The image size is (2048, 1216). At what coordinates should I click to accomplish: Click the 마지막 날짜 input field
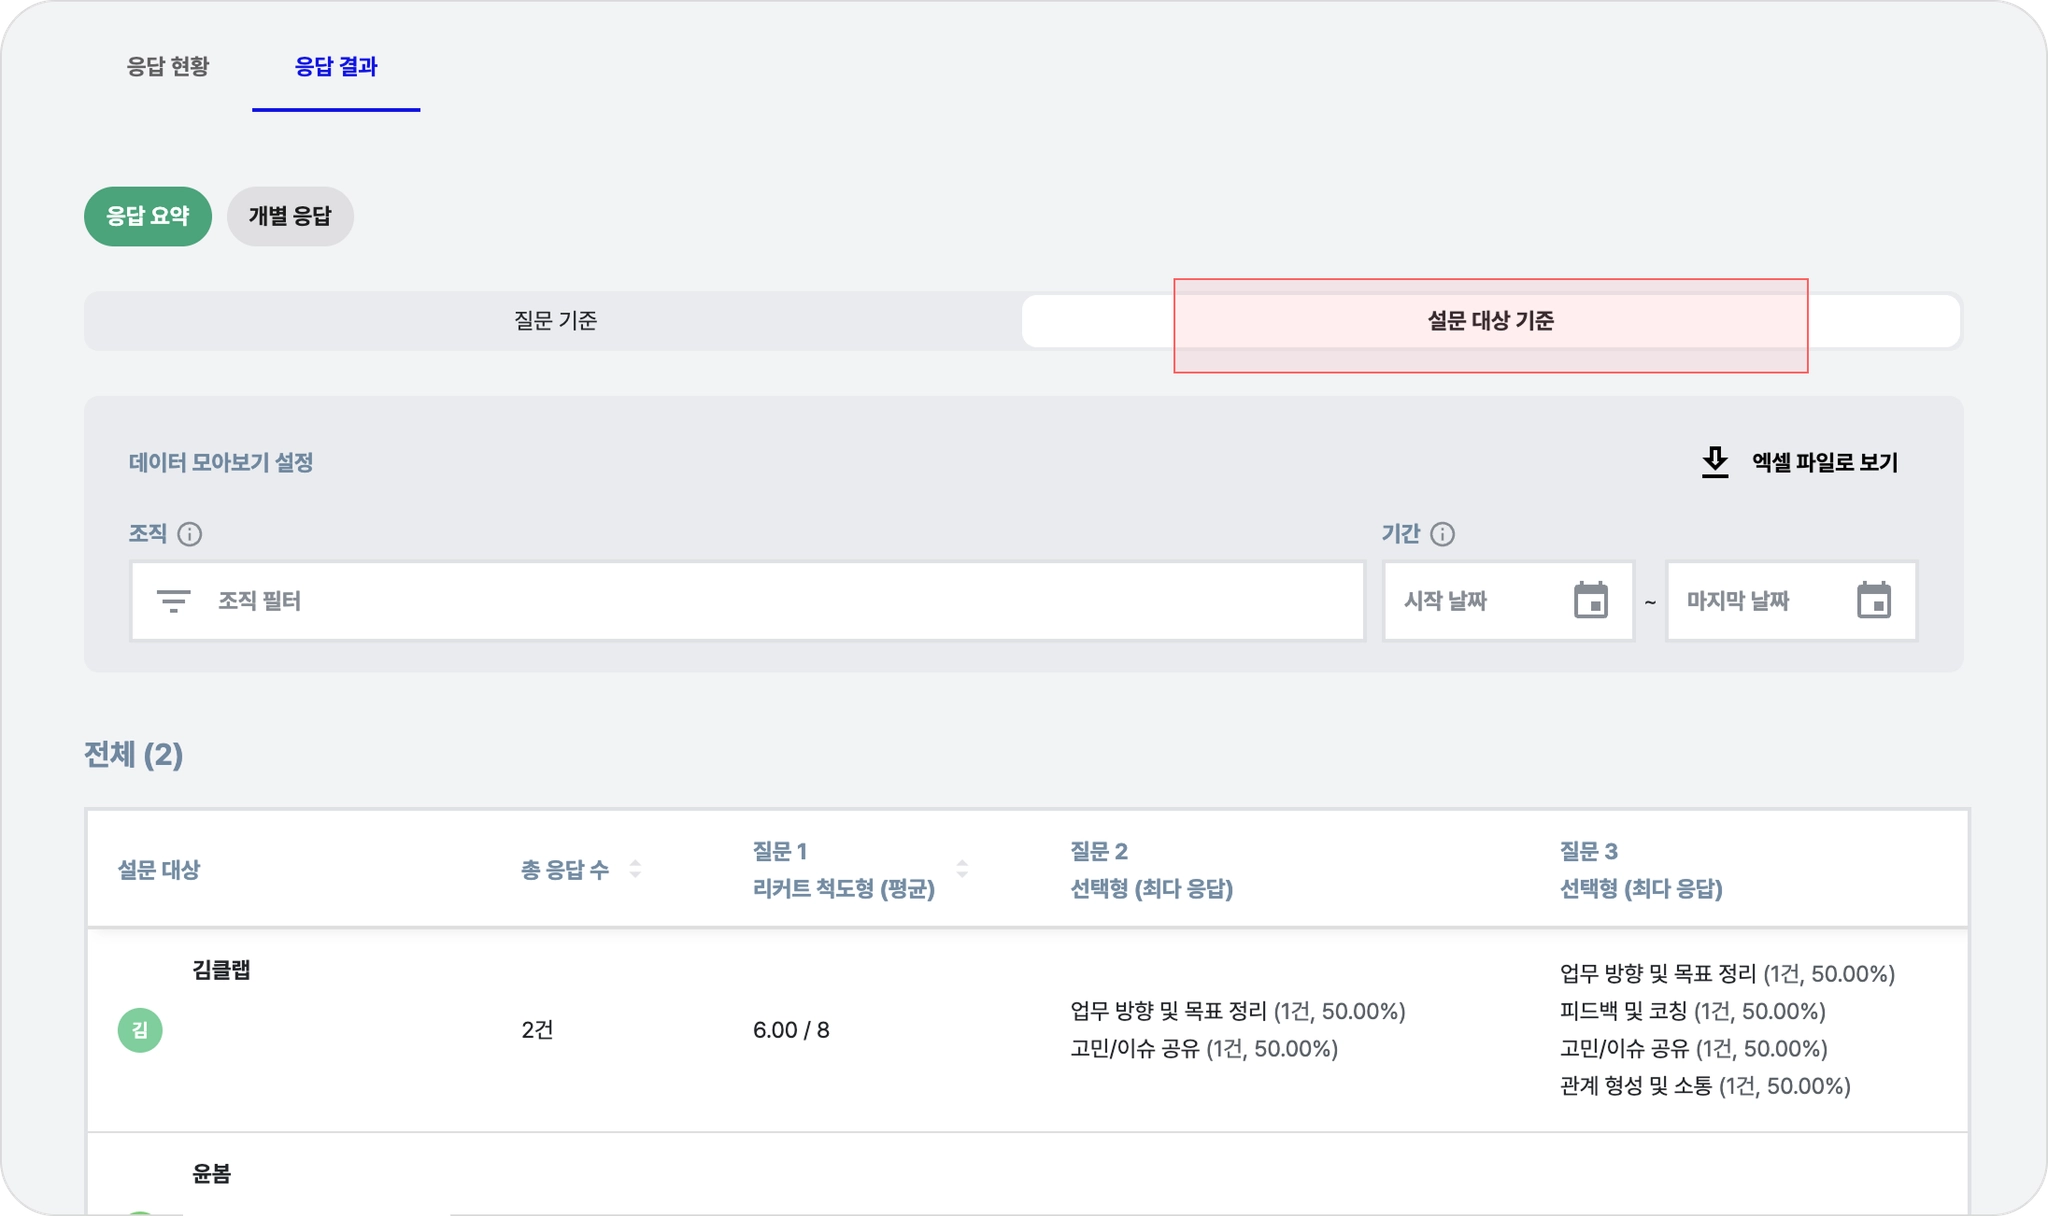point(1758,601)
